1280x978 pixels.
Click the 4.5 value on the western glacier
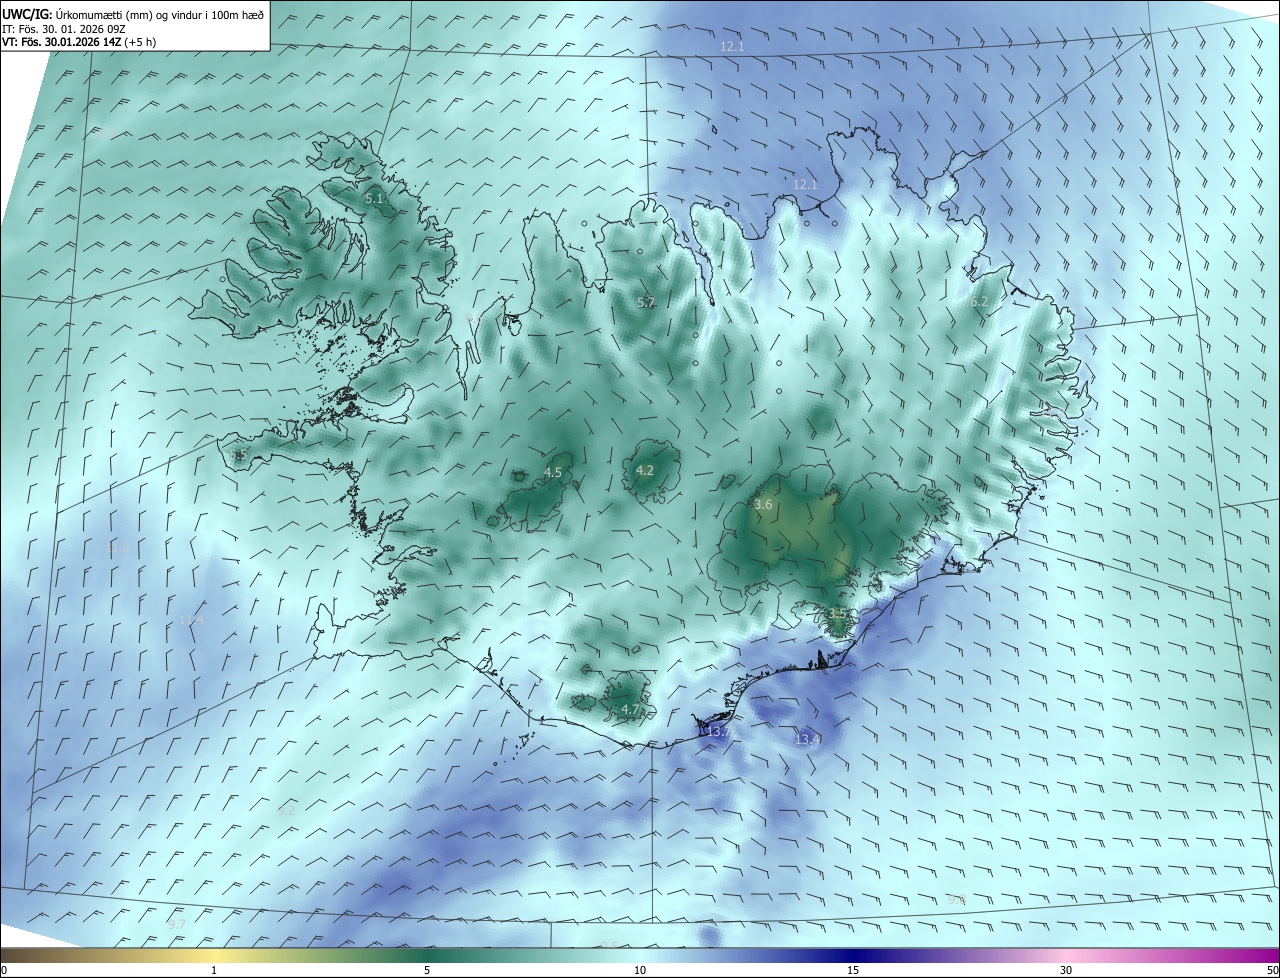tap(553, 472)
